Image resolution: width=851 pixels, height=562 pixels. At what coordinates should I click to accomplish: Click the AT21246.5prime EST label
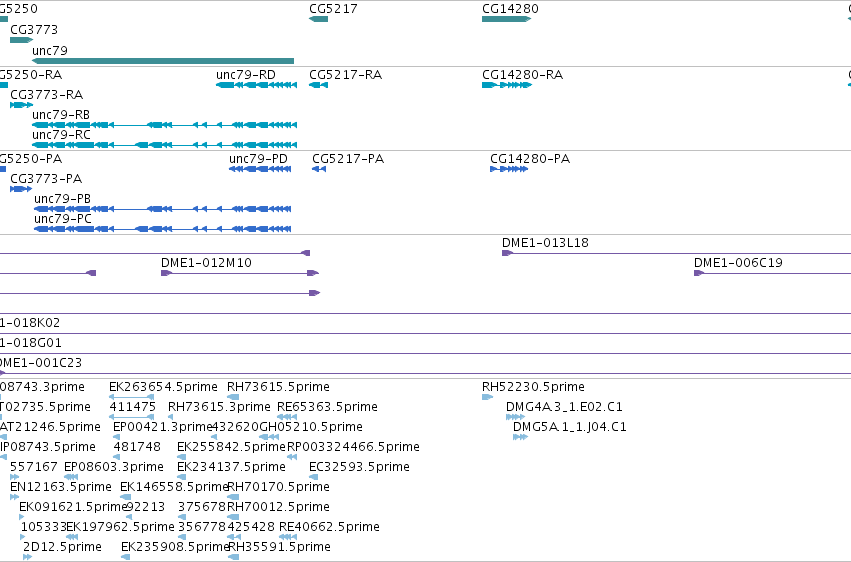coord(50,427)
